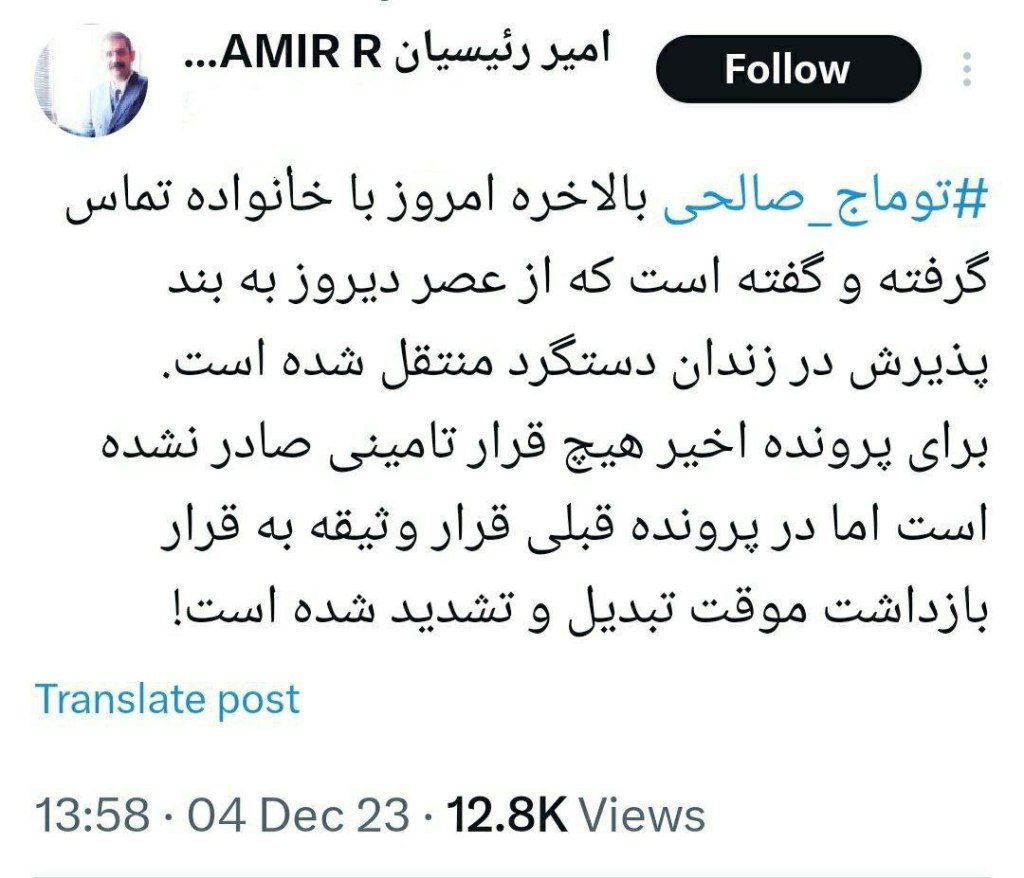Viewport: 1024px width, 878px height.
Task: Open the #توماج_صالحی hashtag
Action: [825, 200]
